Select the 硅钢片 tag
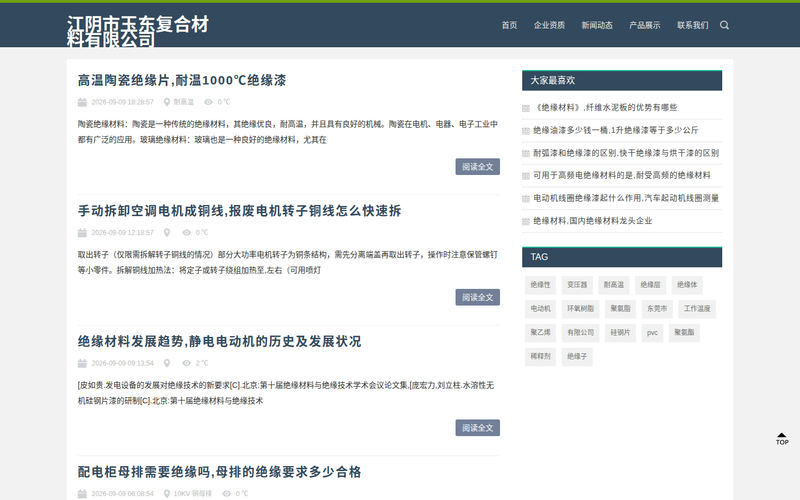Screen dimensions: 800x500 620,332
